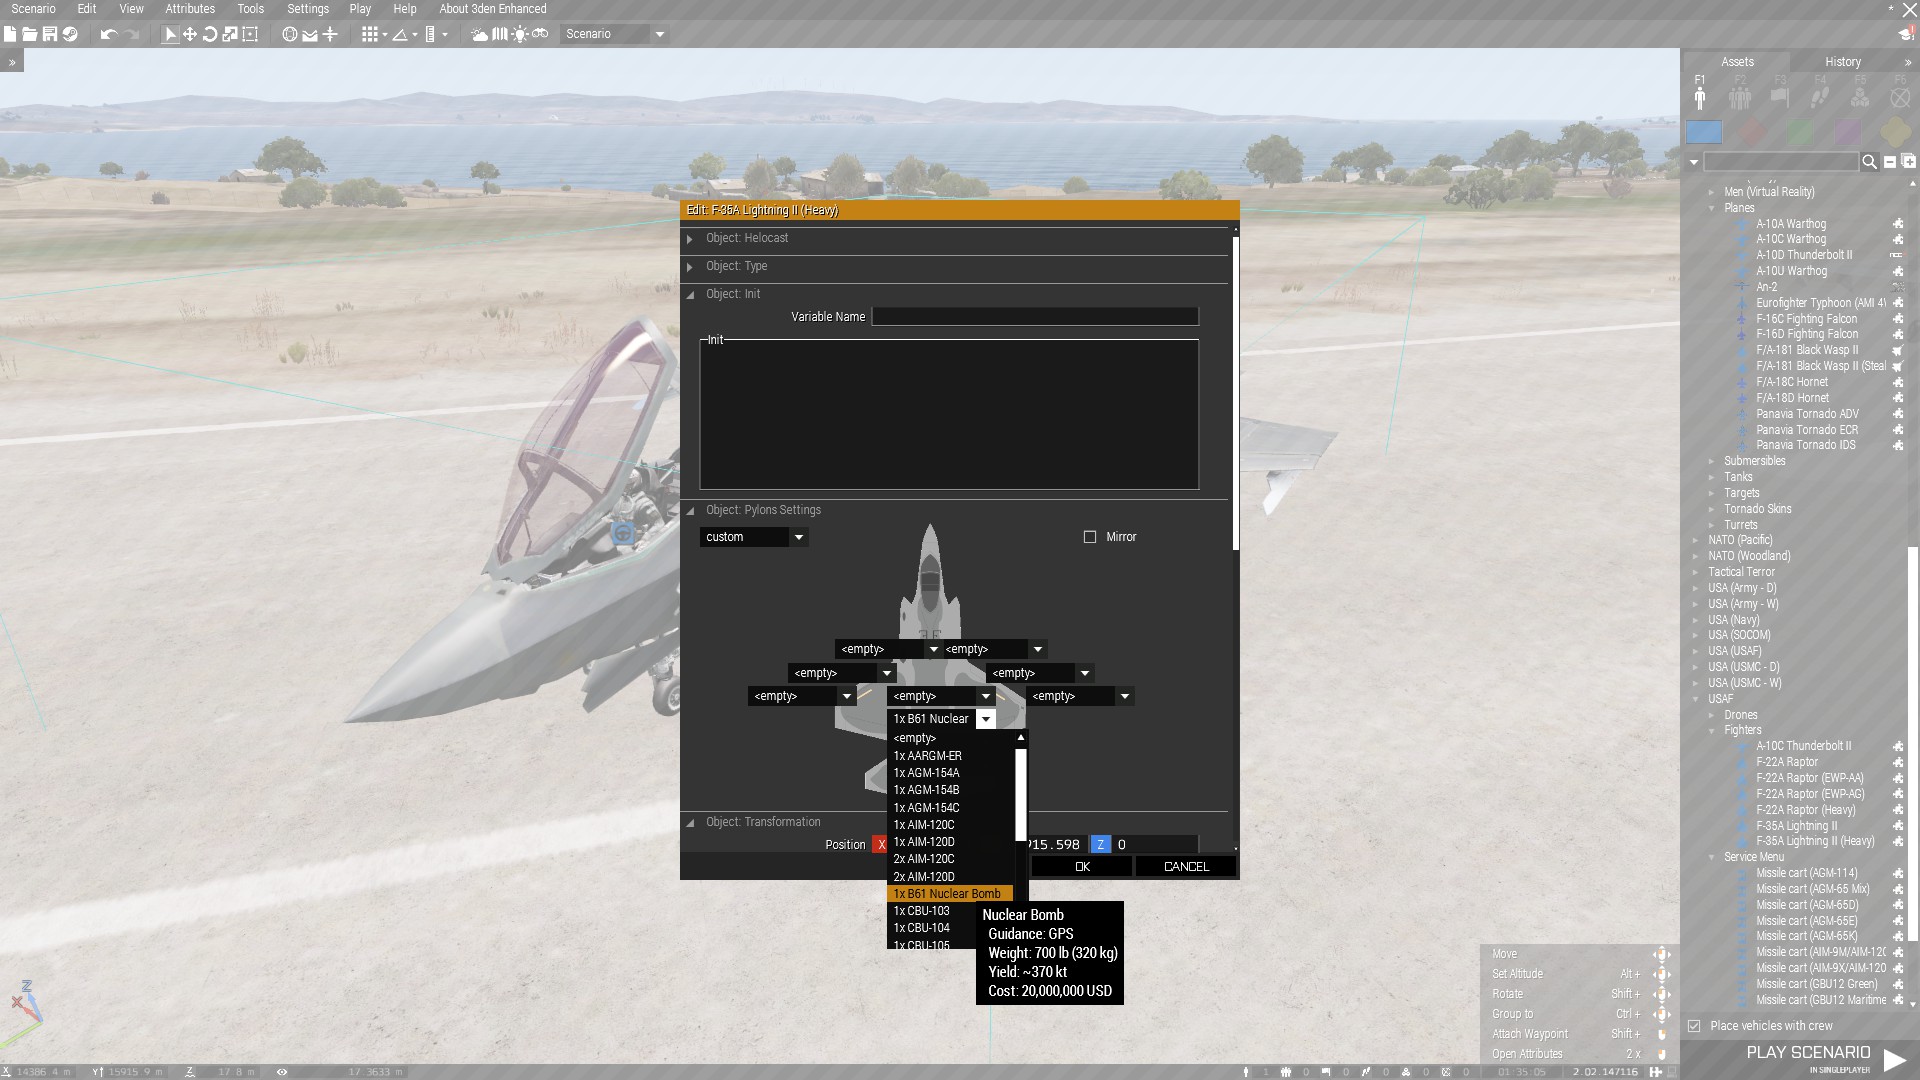The height and width of the screenshot is (1080, 1920).
Task: Switch to Groups (F2) asset mode
Action: coord(1740,97)
